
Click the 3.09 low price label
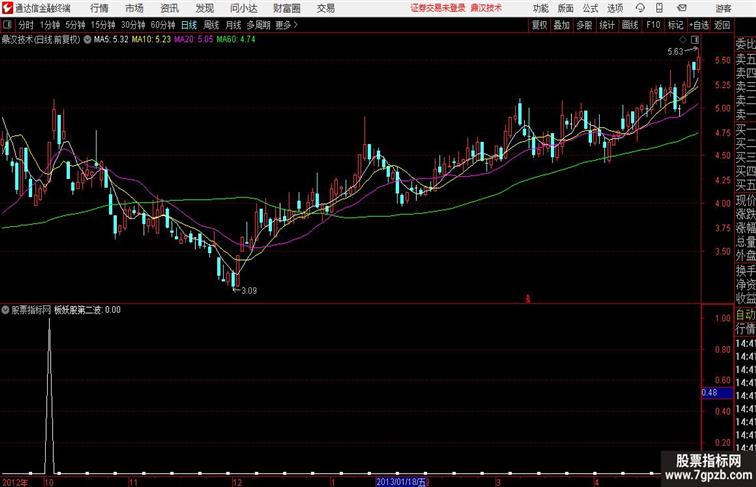click(x=249, y=291)
